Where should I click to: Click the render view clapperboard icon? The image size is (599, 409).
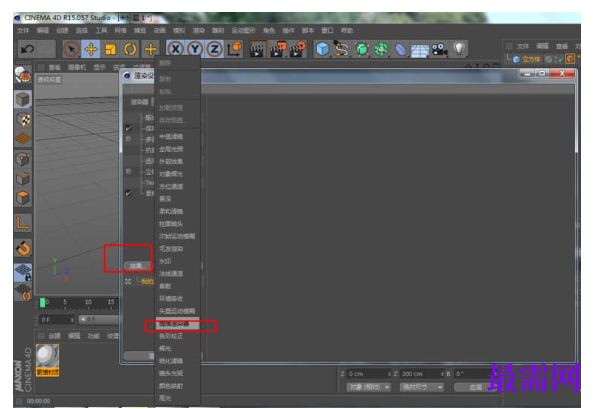click(257, 49)
